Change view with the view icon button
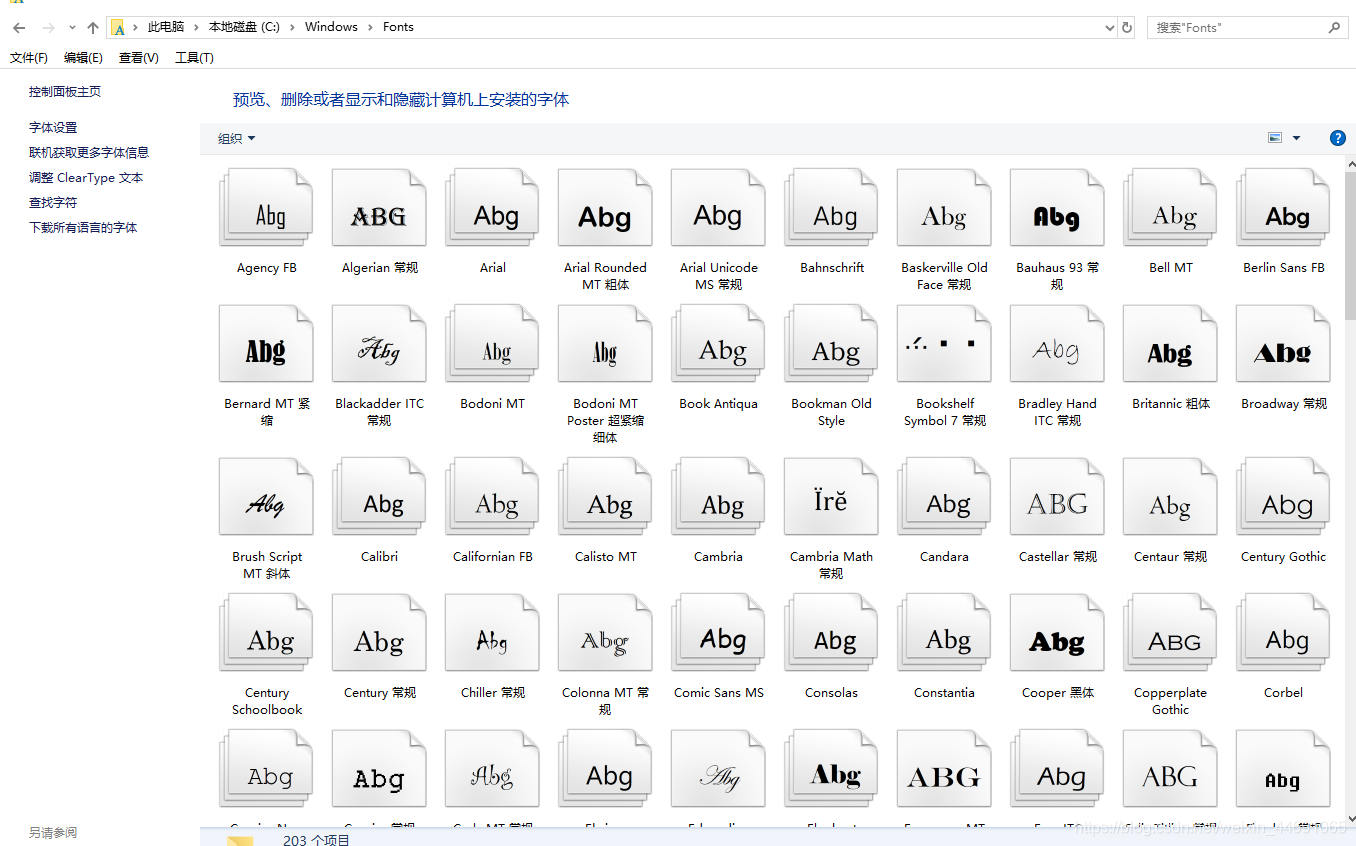Viewport: 1356px width, 846px height. coord(1275,138)
